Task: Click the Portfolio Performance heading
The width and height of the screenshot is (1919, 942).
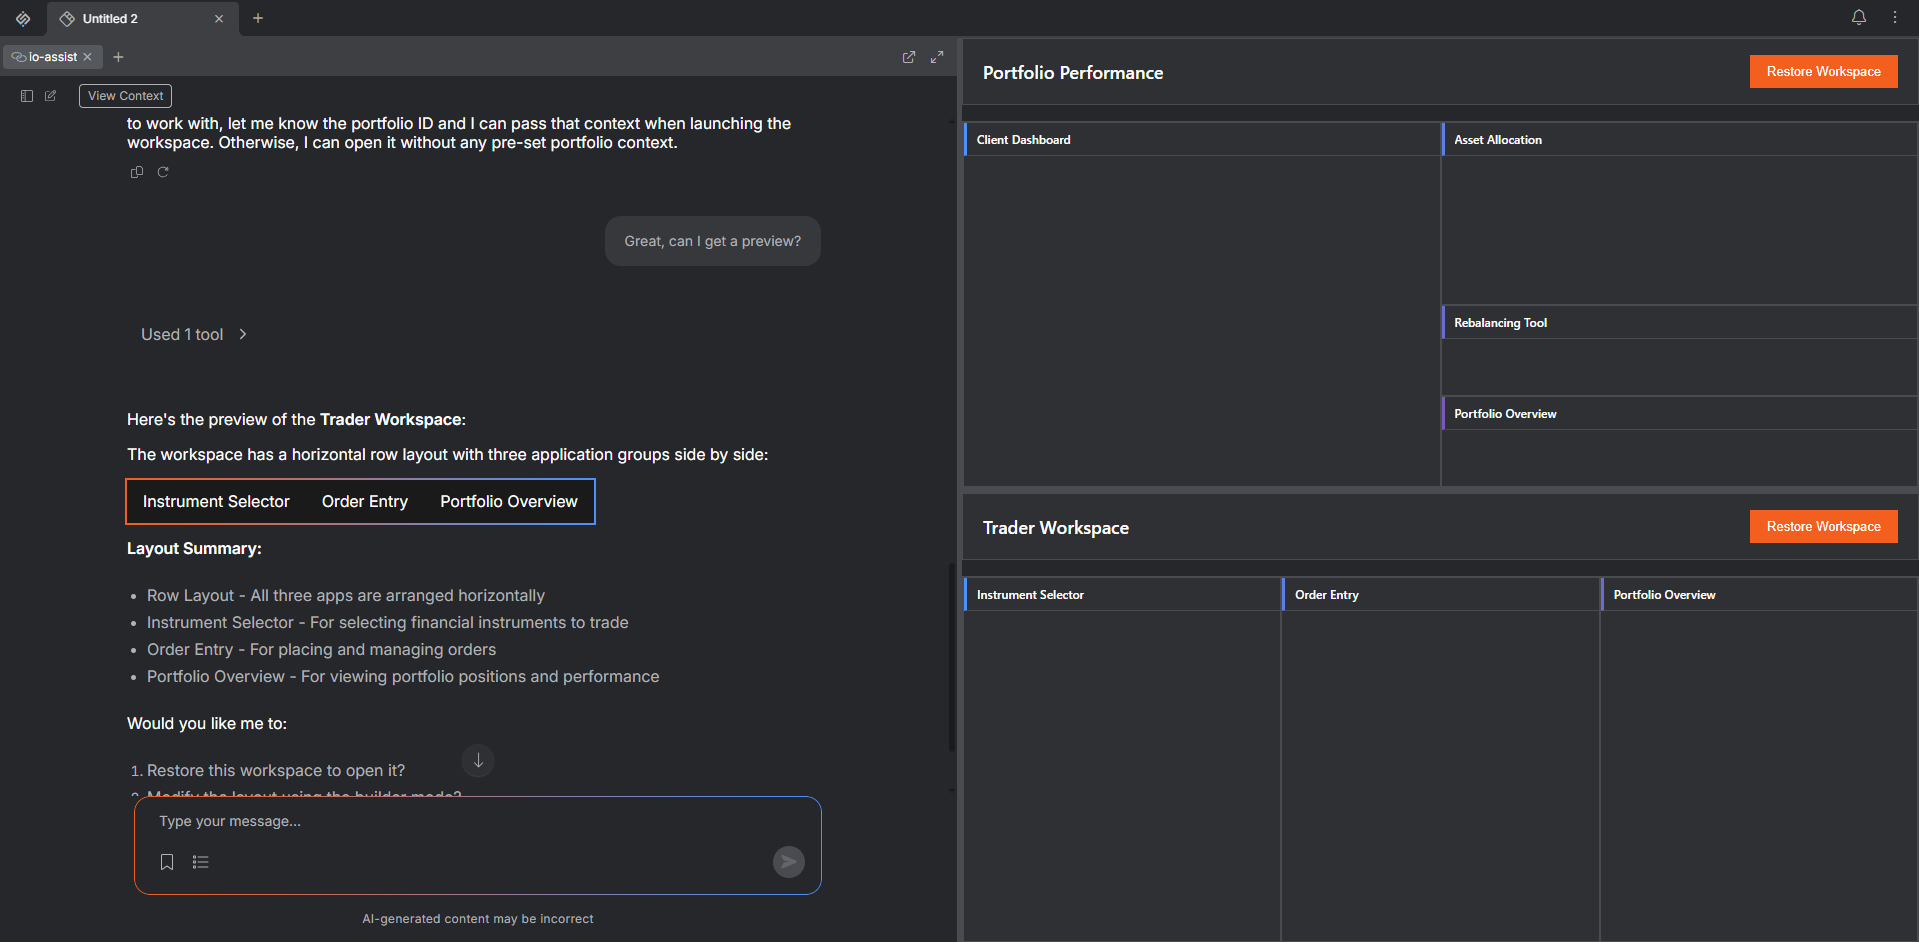Action: tap(1073, 73)
